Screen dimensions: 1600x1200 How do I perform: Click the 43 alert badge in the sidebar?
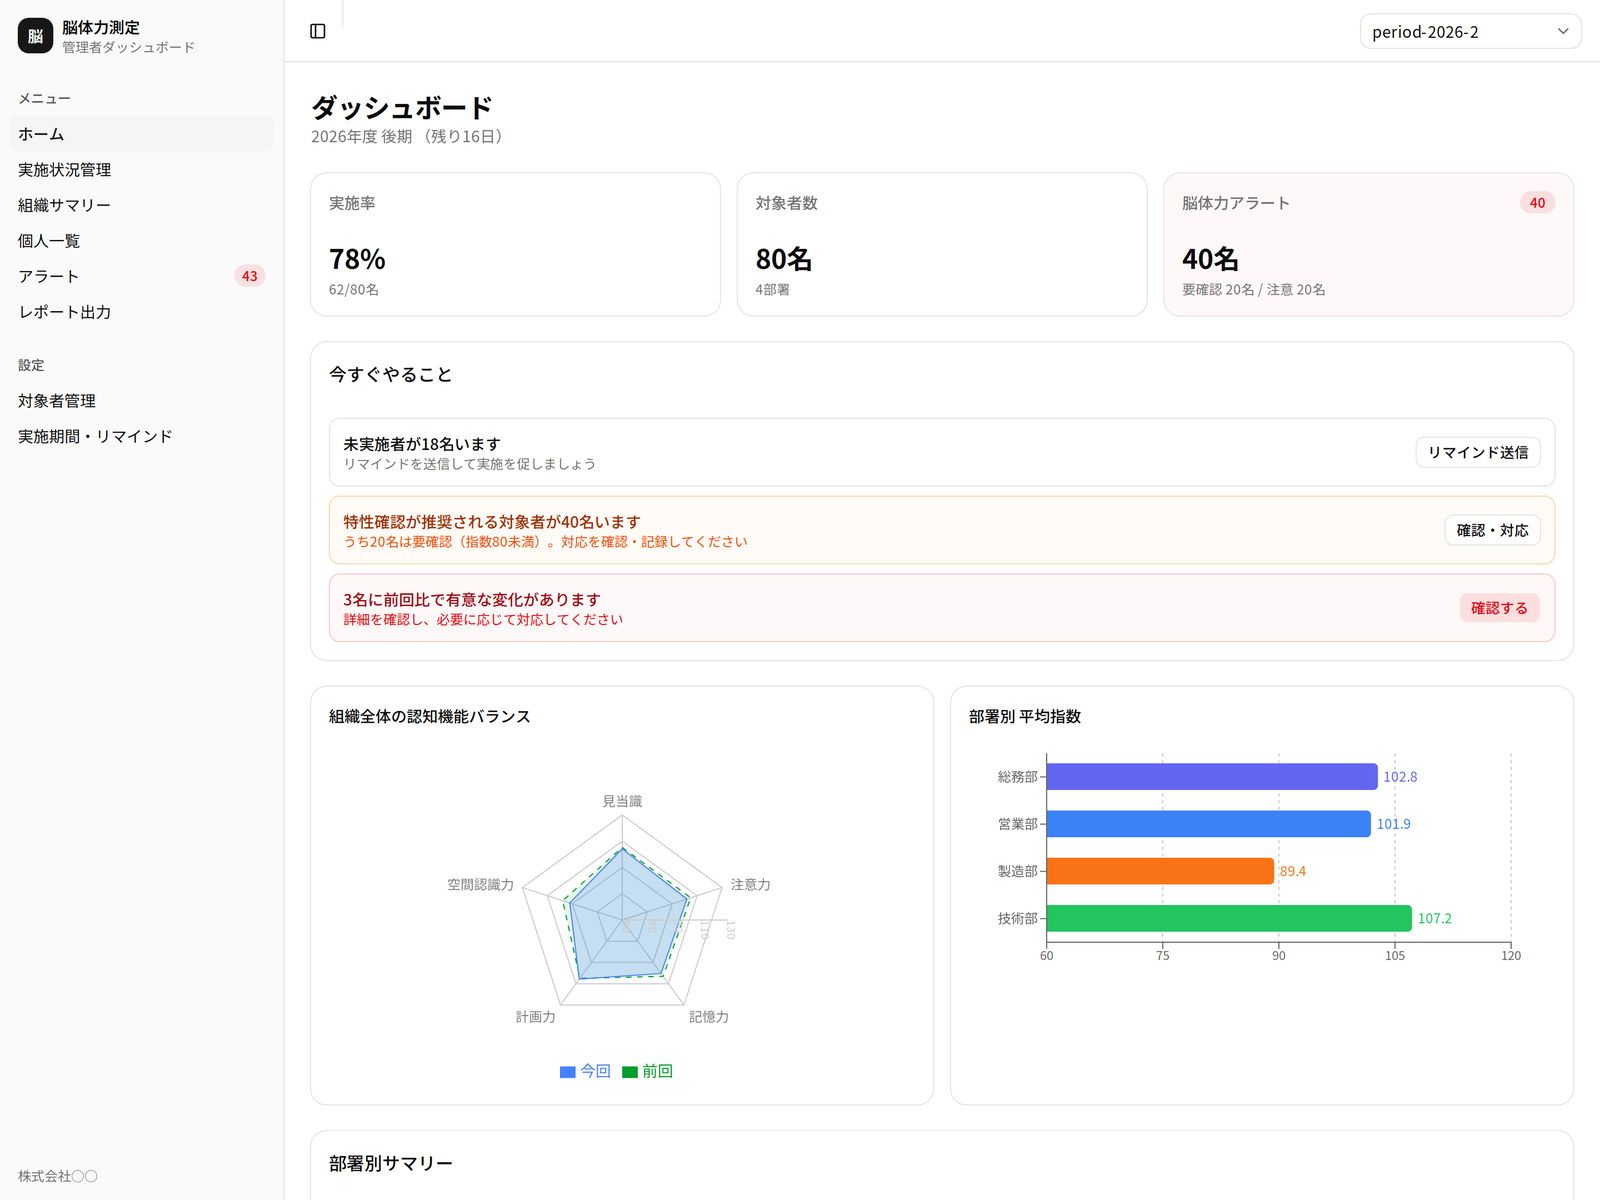249,276
